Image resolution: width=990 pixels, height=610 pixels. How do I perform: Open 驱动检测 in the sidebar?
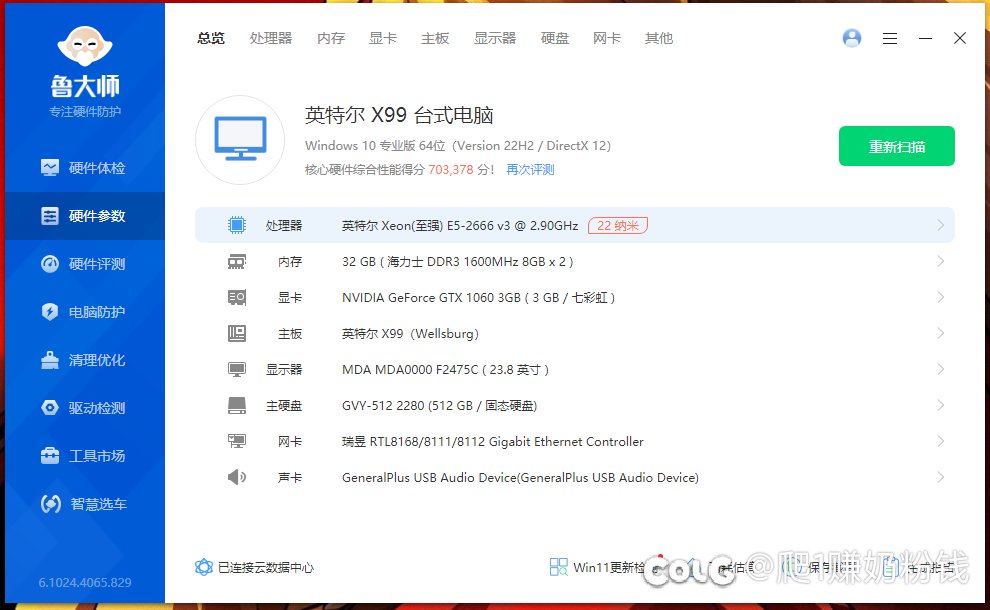[x=85, y=408]
